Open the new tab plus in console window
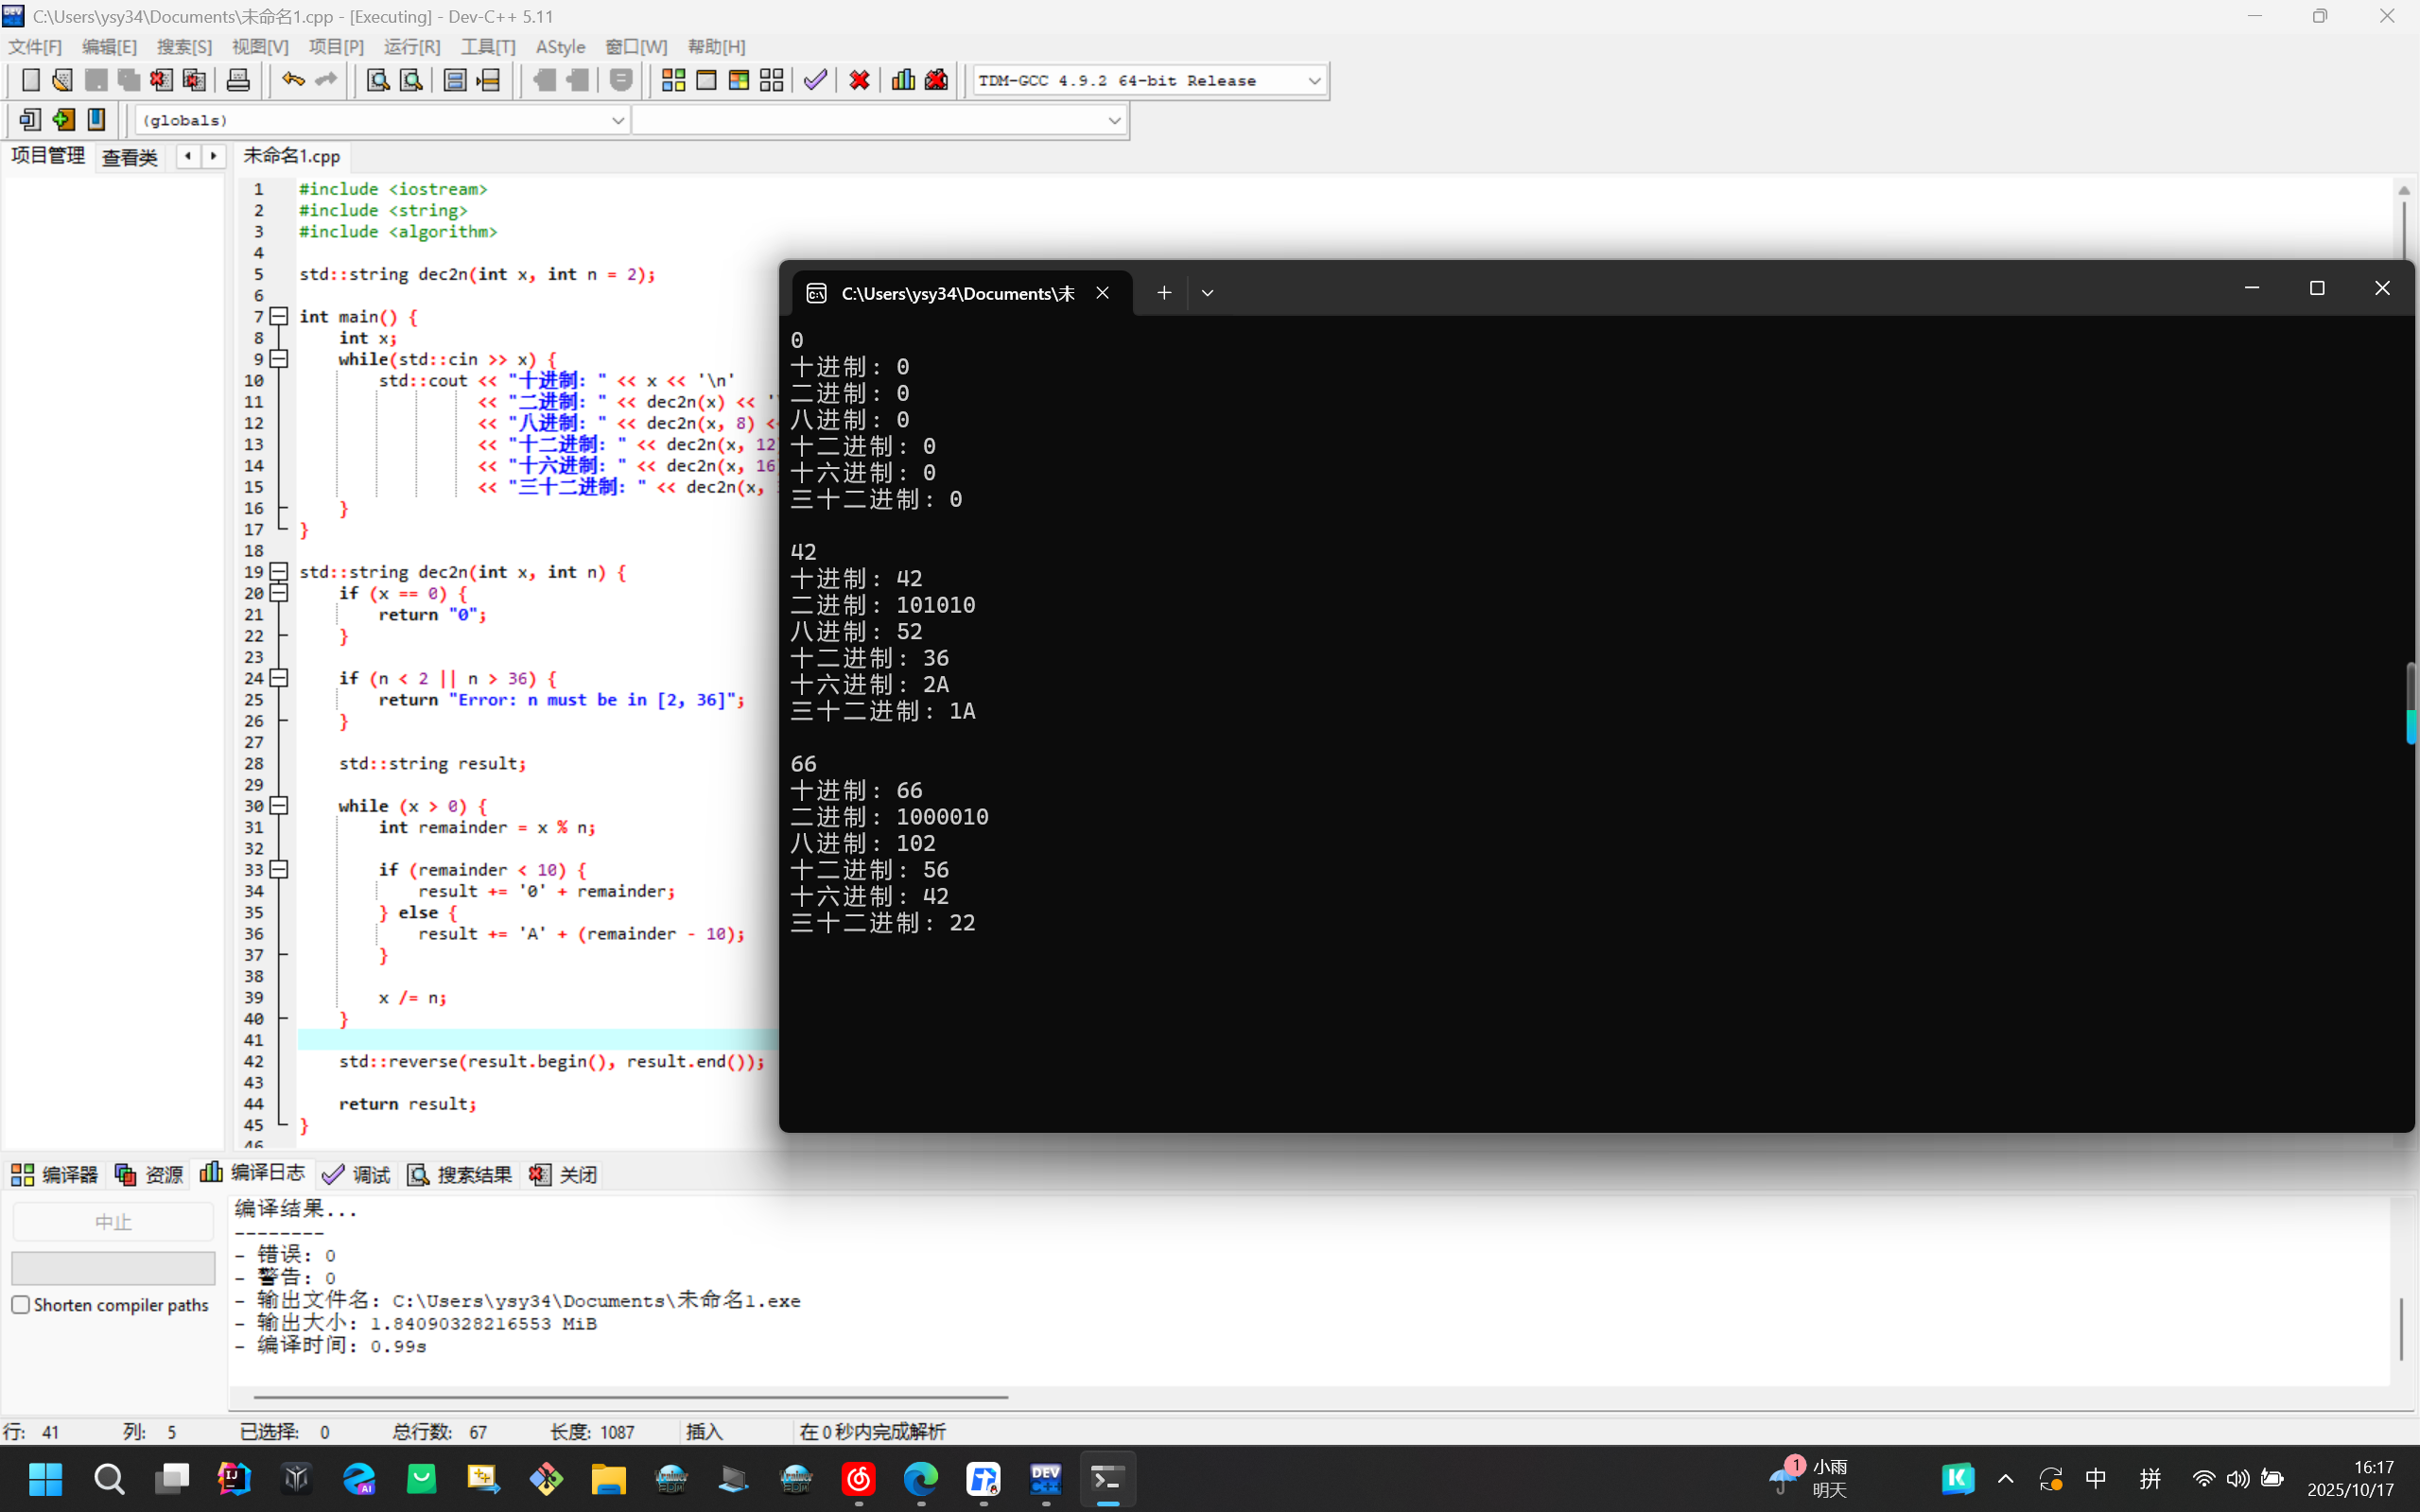The width and height of the screenshot is (2420, 1512). (x=1164, y=293)
